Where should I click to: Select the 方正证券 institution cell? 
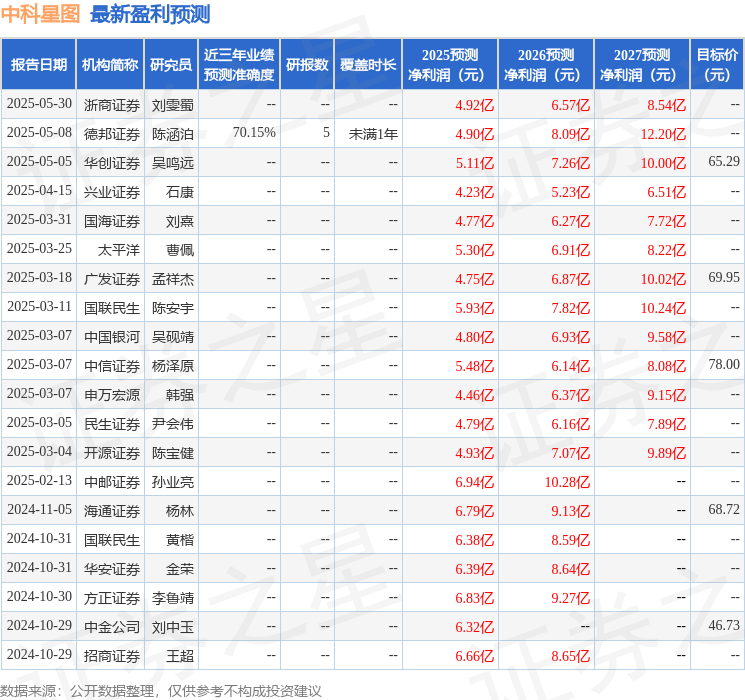click(x=112, y=598)
